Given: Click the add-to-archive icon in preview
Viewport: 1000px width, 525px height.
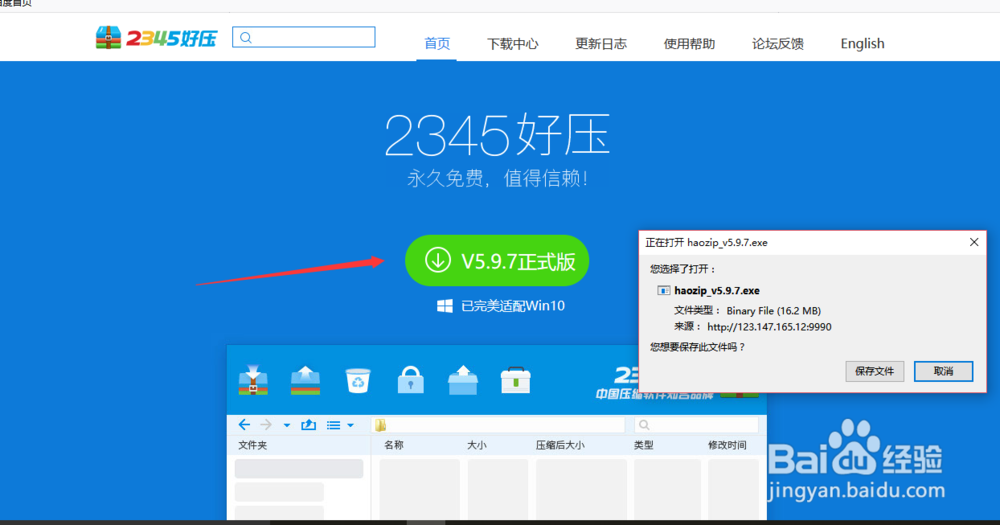Looking at the screenshot, I should (x=253, y=380).
